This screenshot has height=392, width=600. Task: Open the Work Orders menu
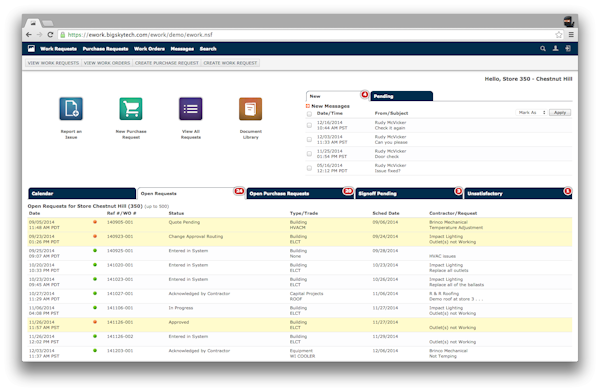(149, 49)
